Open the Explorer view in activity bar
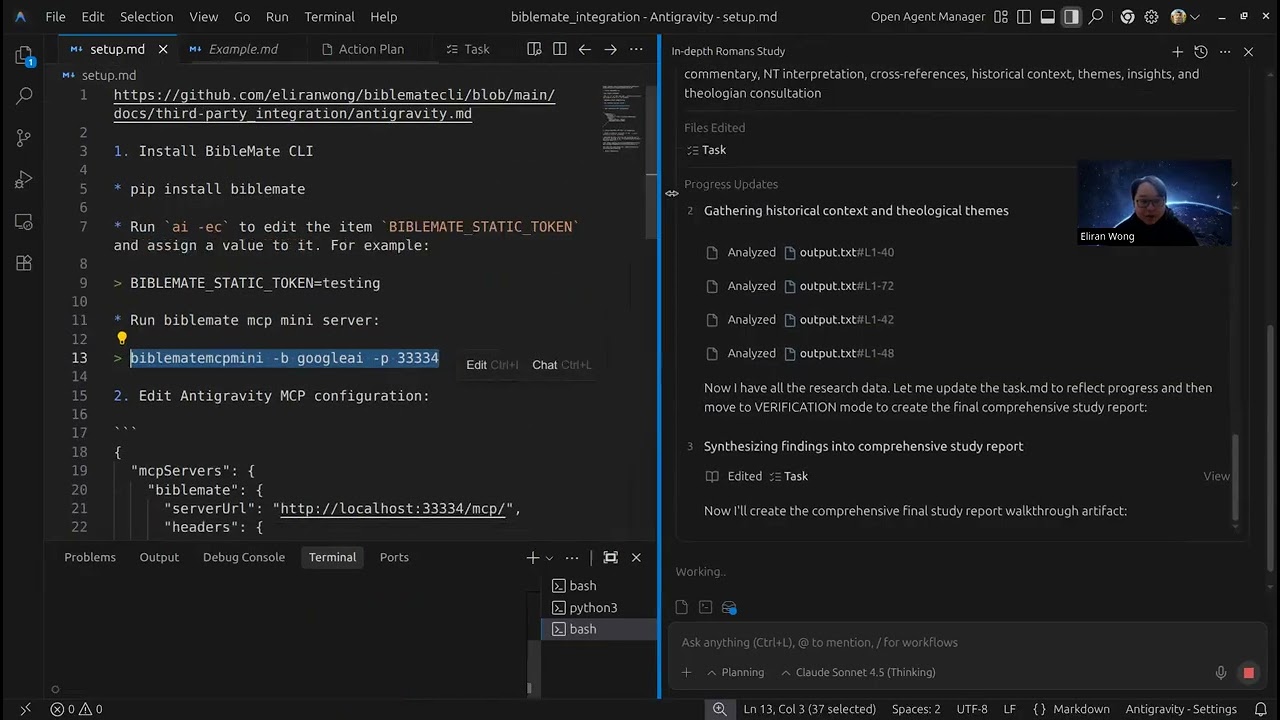1280x720 pixels. pyautogui.click(x=24, y=57)
